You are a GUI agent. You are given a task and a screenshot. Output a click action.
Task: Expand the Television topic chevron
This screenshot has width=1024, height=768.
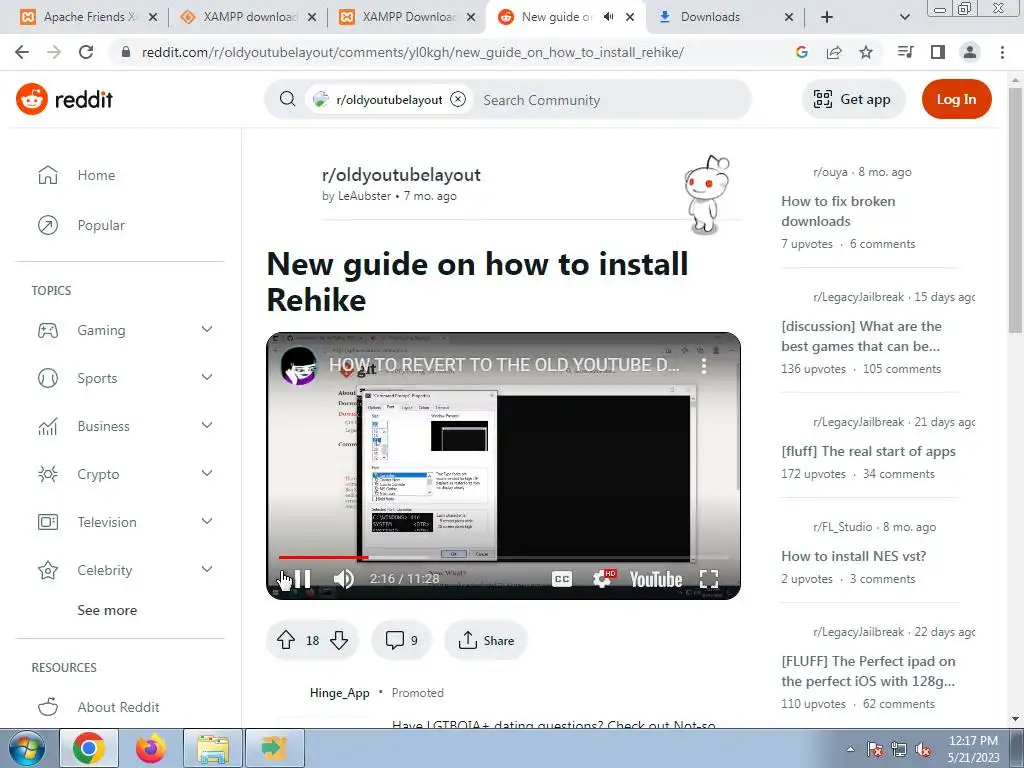tap(207, 521)
